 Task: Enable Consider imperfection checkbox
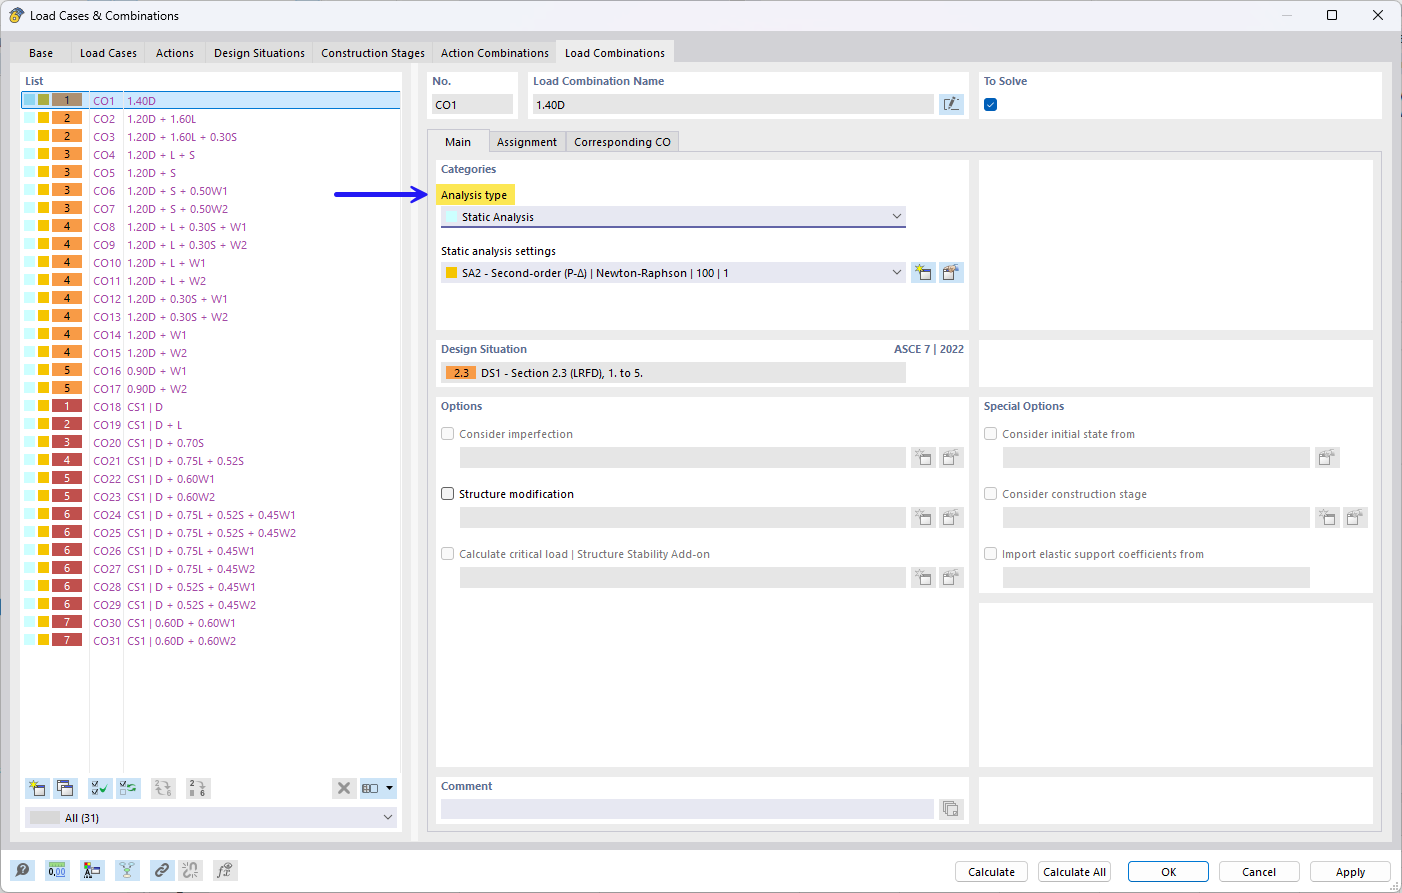point(448,434)
